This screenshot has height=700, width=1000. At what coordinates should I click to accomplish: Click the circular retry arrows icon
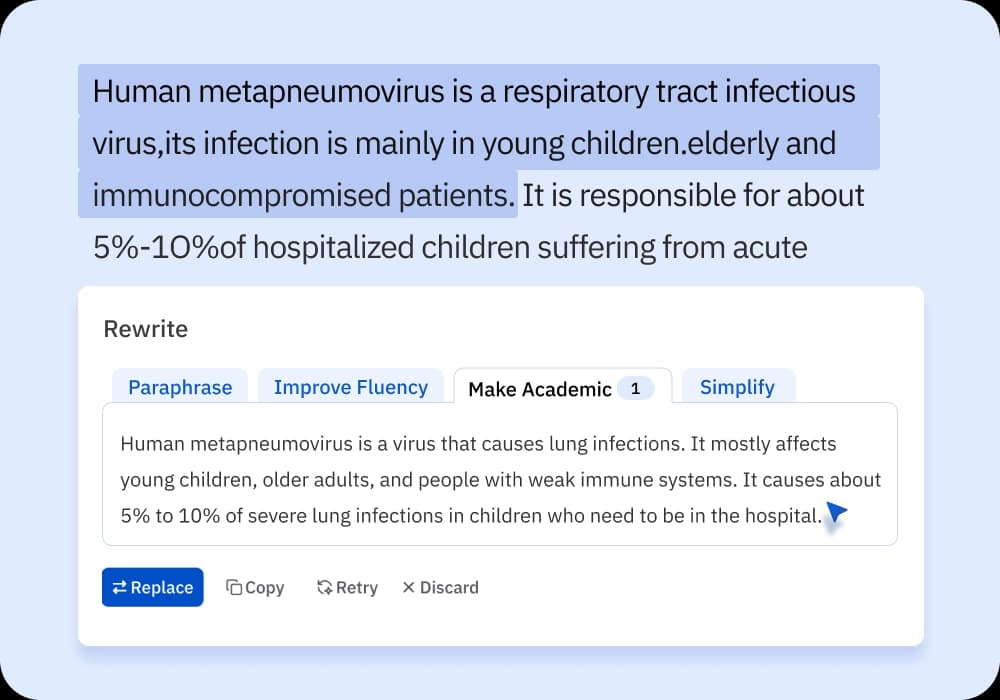(324, 588)
